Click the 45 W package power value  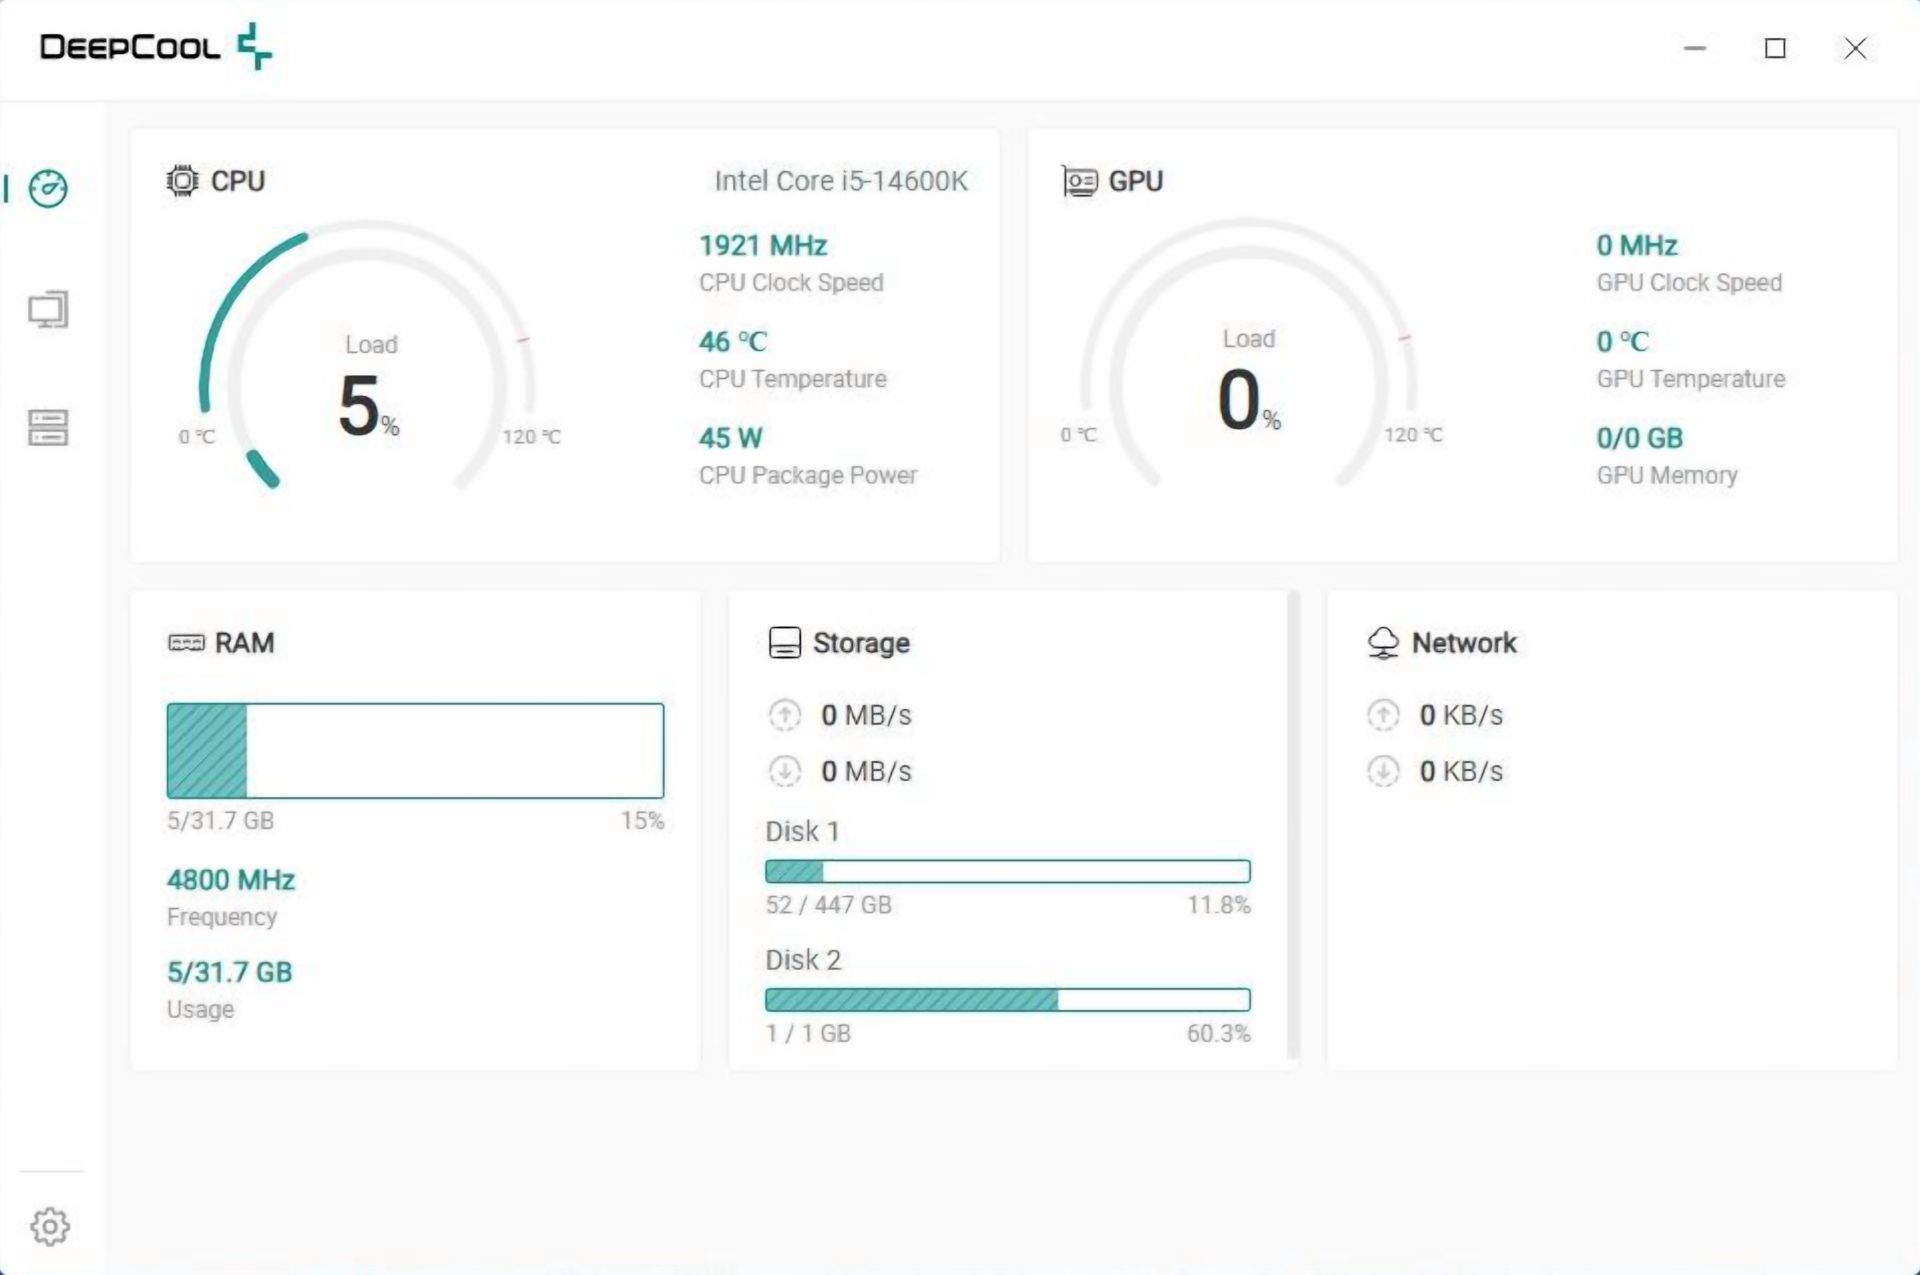point(730,438)
